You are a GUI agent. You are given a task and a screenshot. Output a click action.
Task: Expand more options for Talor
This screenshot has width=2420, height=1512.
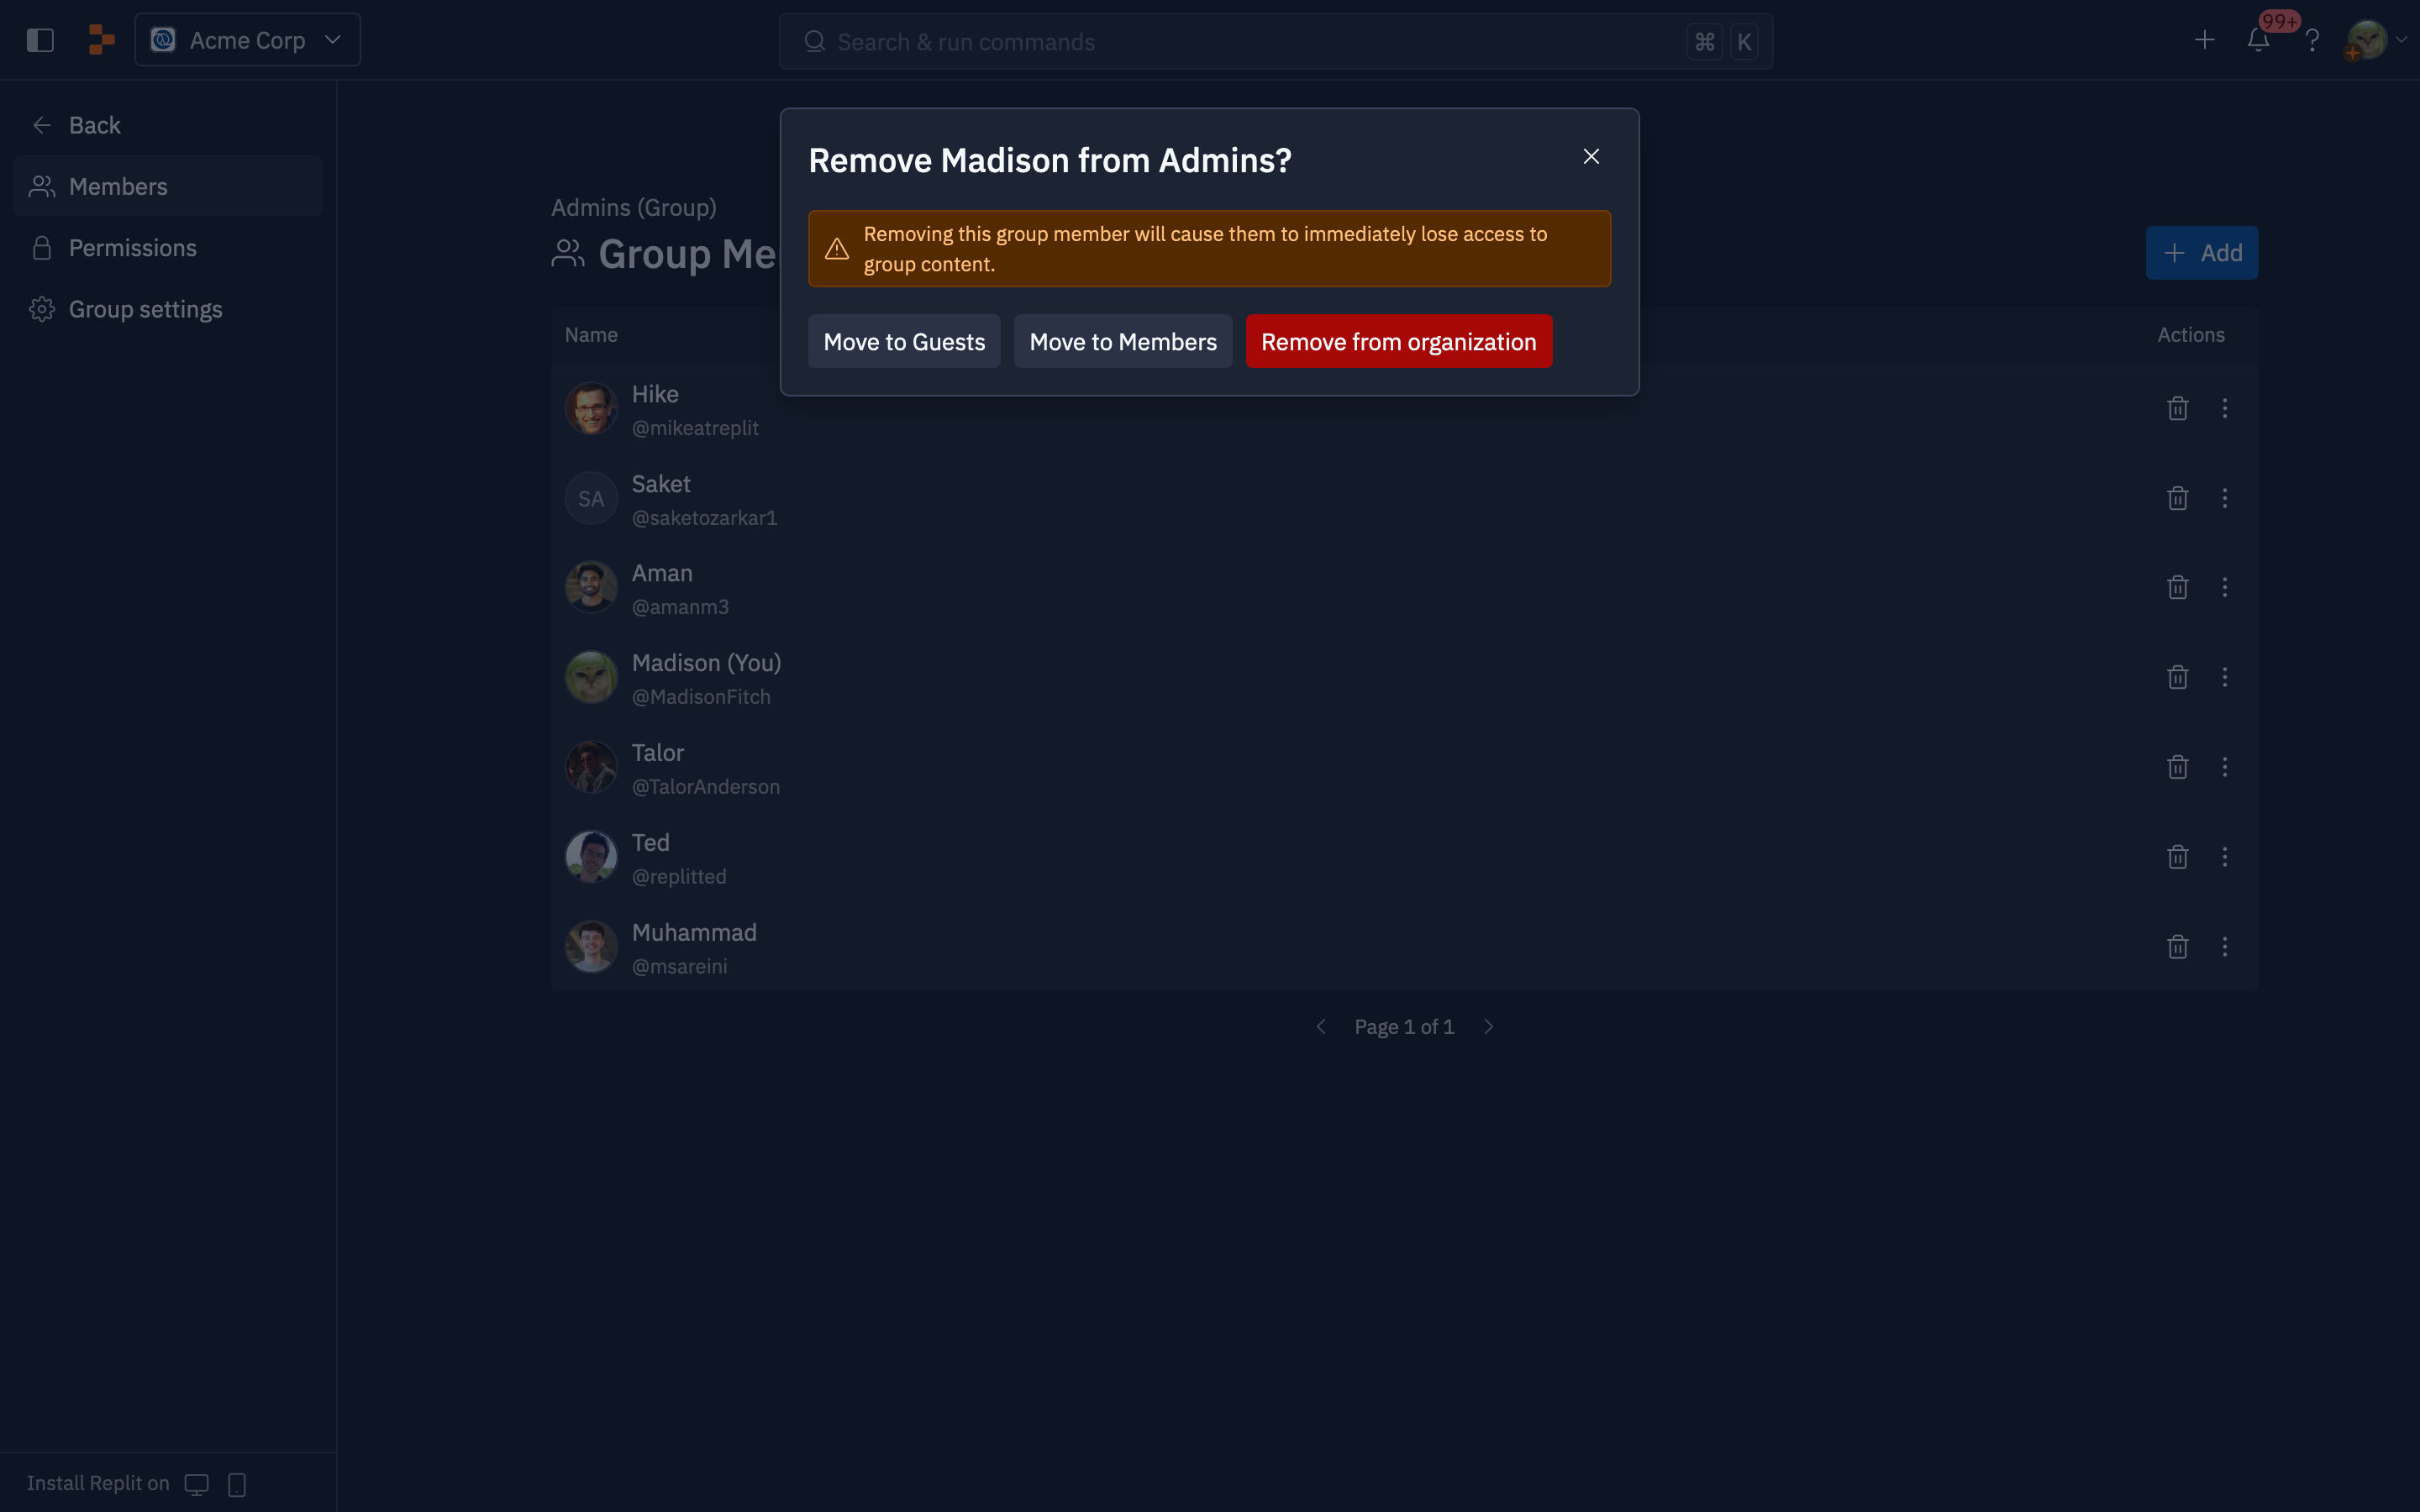click(2225, 766)
